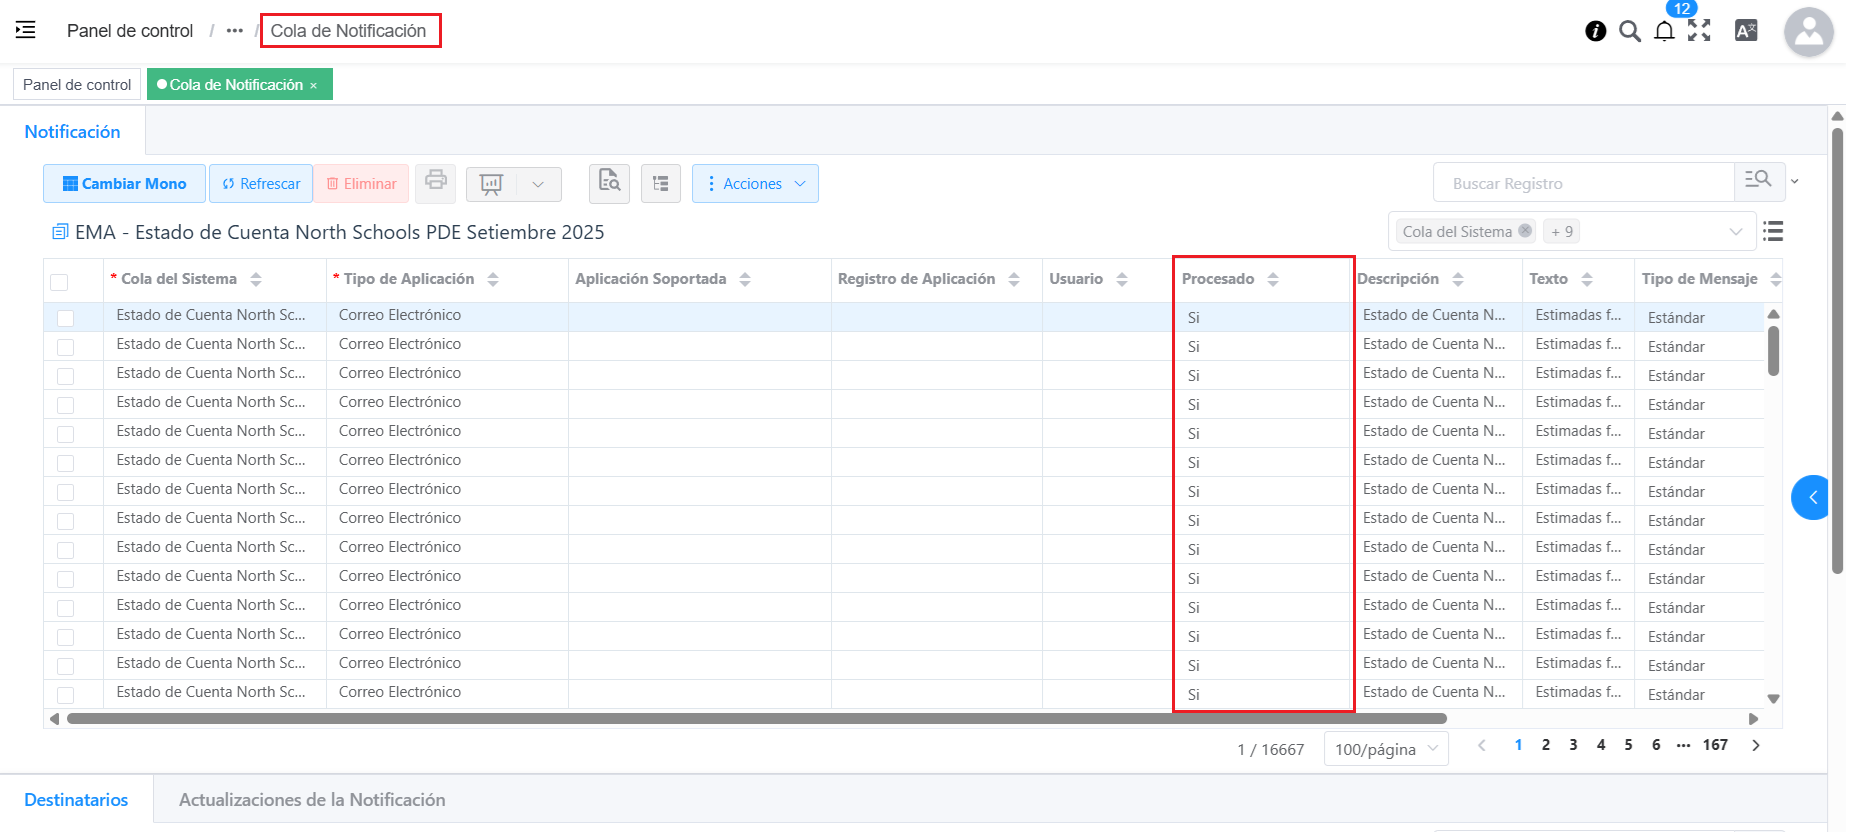This screenshot has height=832, width=1861.
Task: Click the document search icon button
Action: point(609,183)
